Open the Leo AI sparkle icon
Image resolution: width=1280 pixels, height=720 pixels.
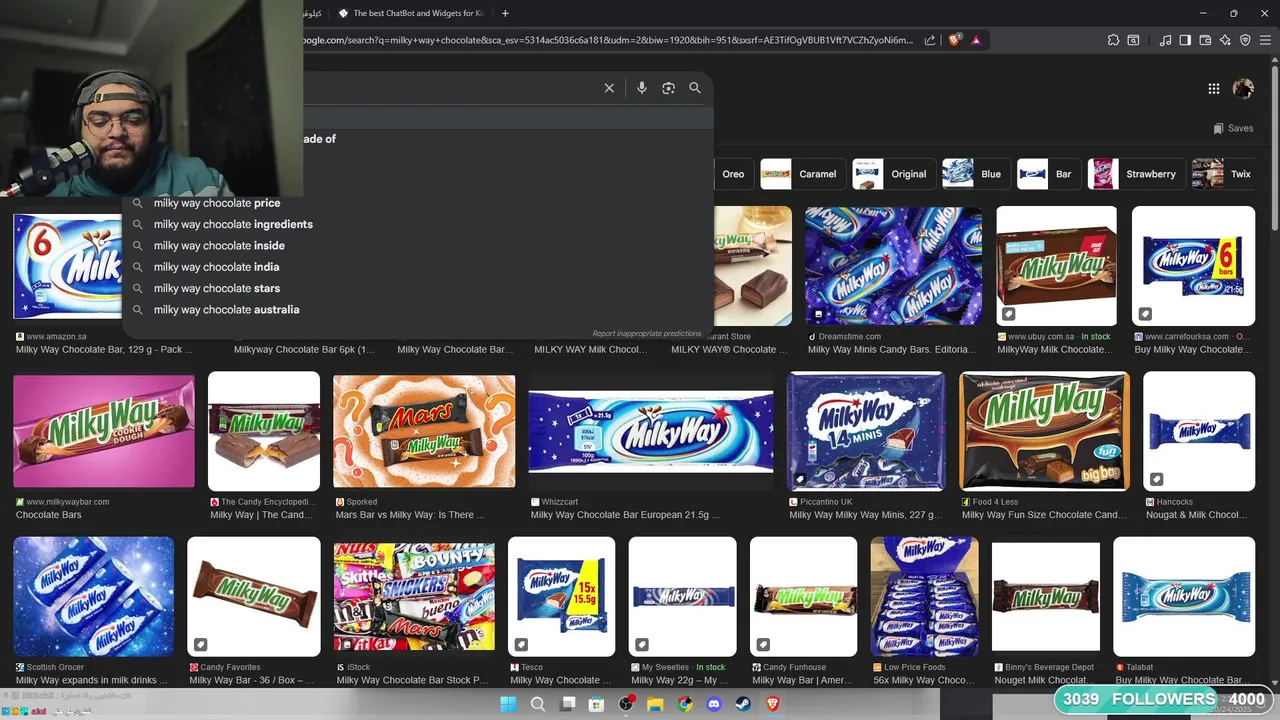click(x=1225, y=40)
